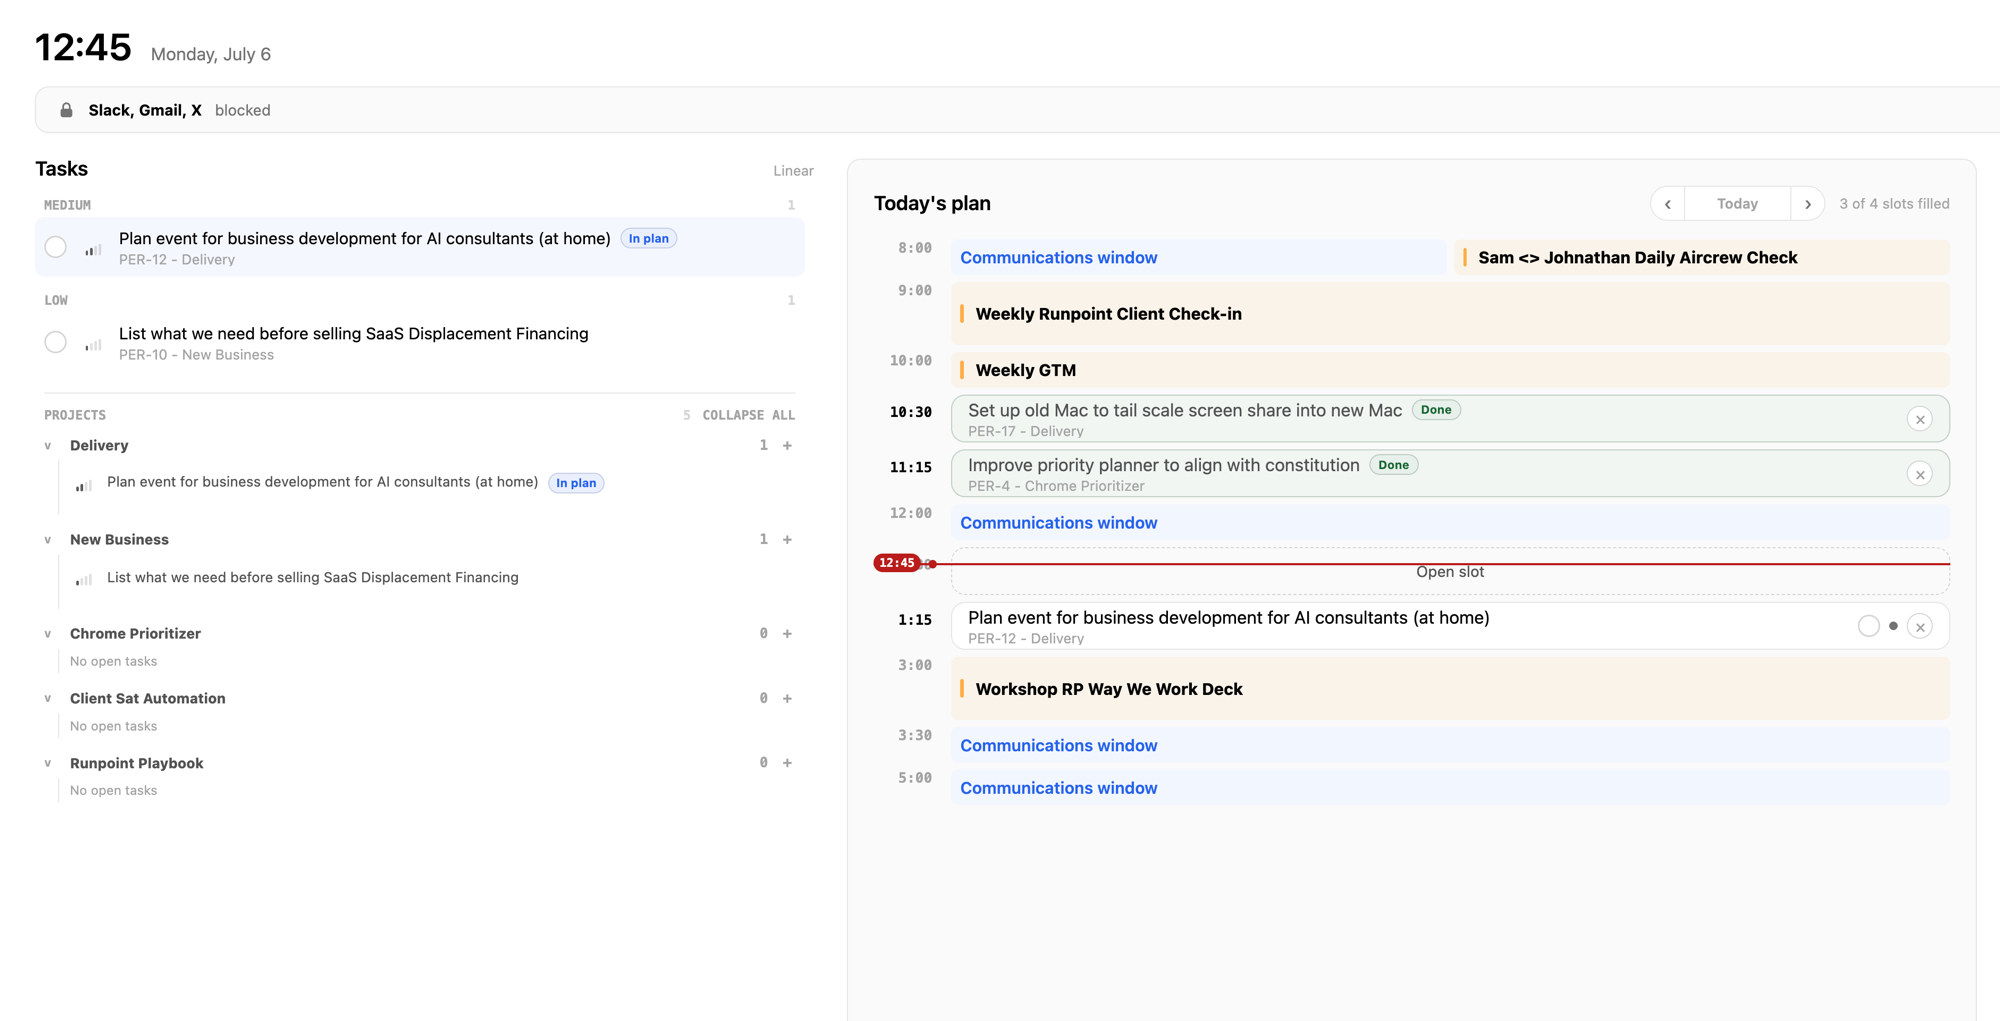Image resolution: width=2000 pixels, height=1021 pixels.
Task: Click 'Monday, July 6' date text
Action: coord(211,54)
